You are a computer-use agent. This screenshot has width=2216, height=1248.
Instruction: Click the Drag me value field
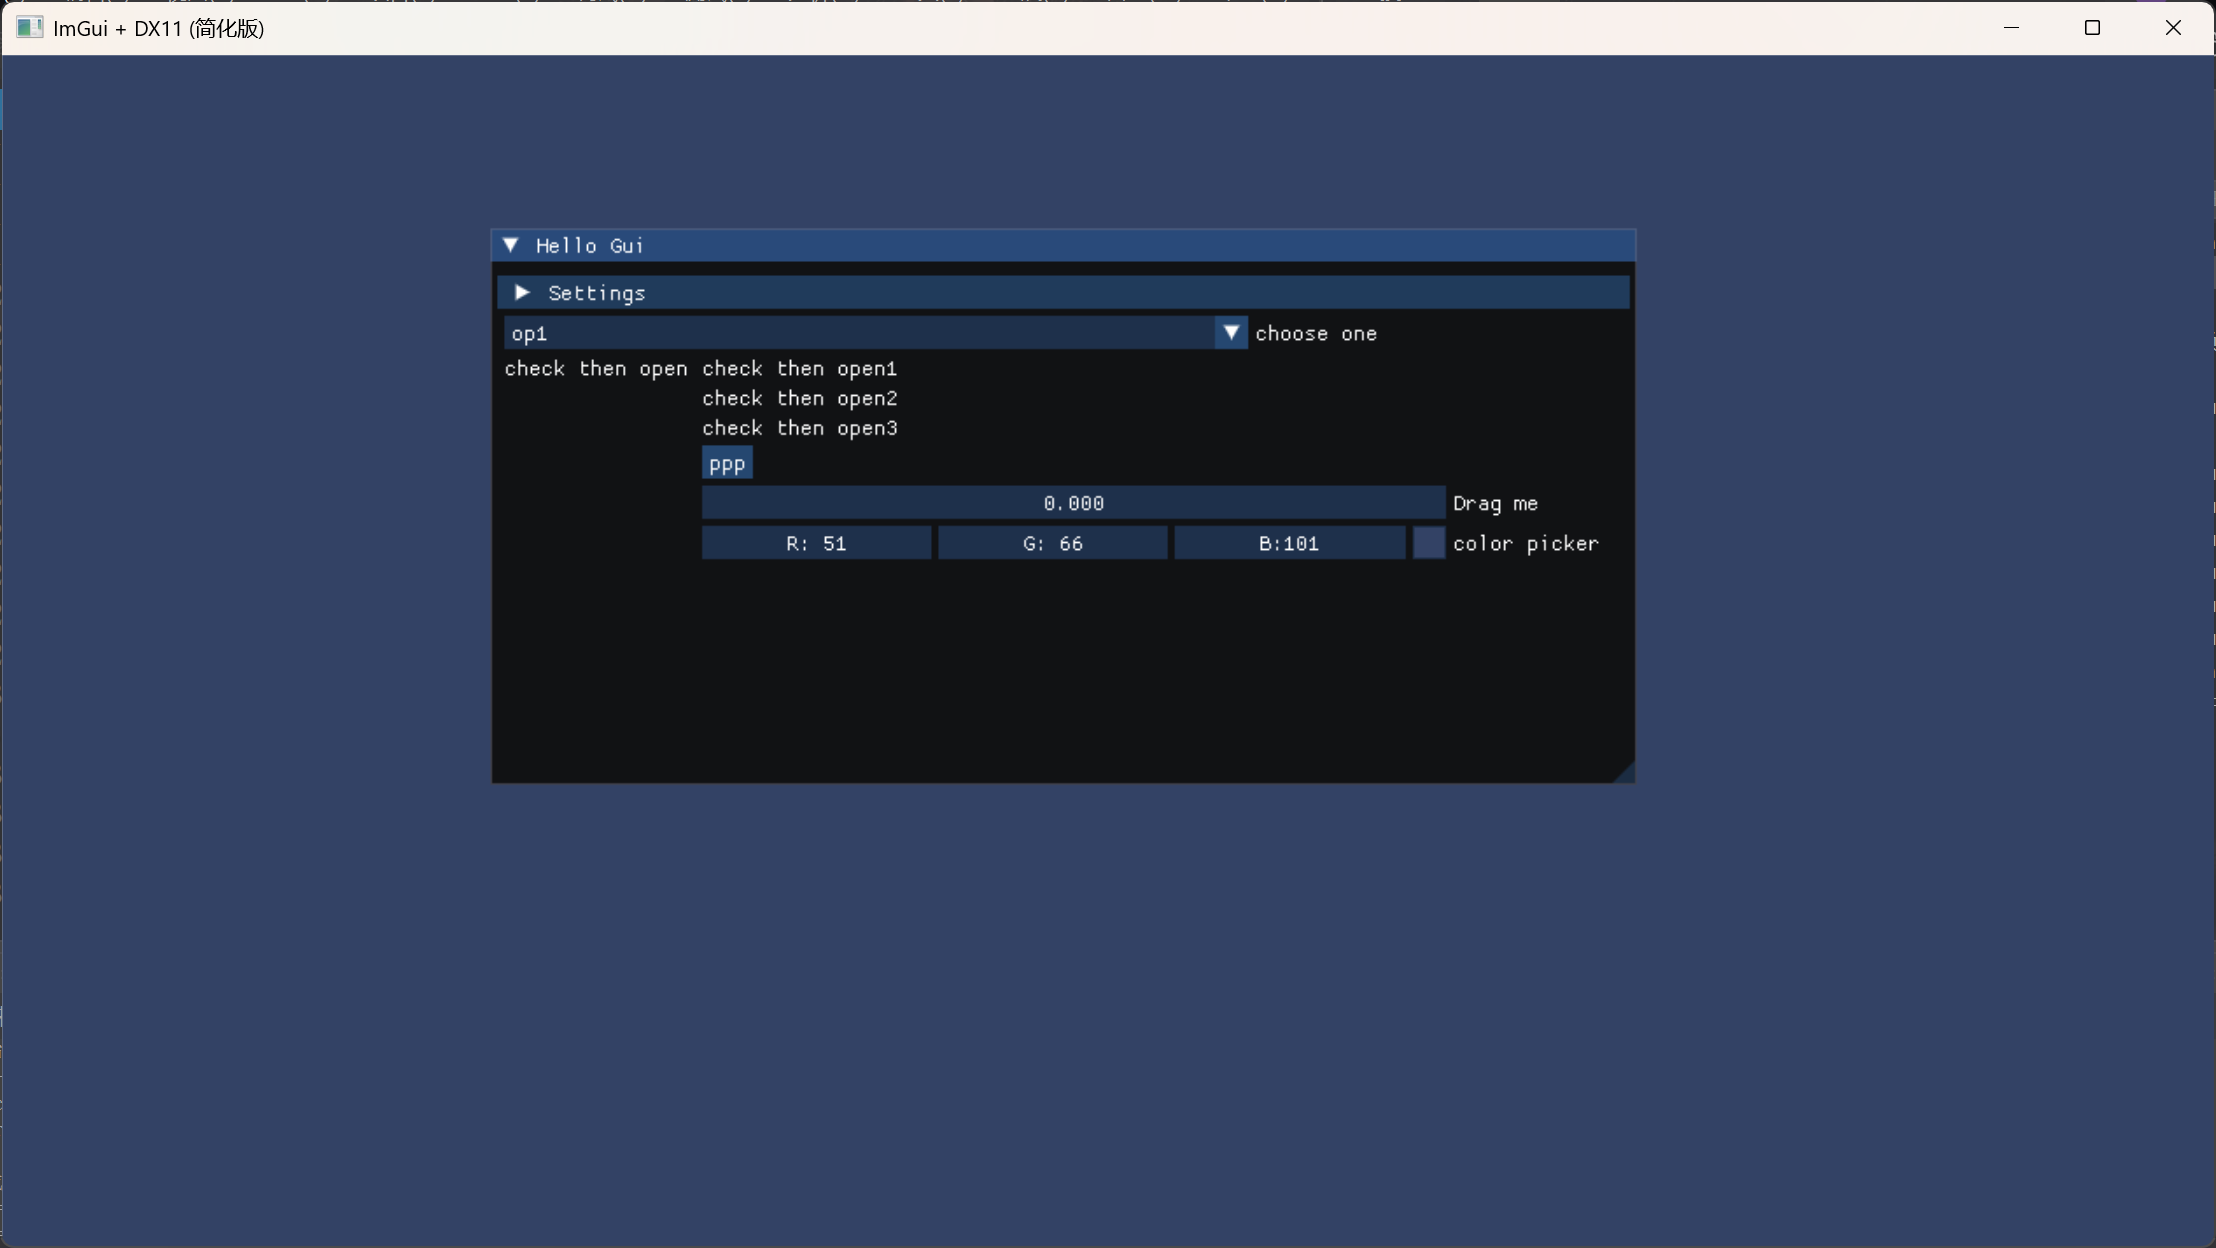tap(1072, 503)
